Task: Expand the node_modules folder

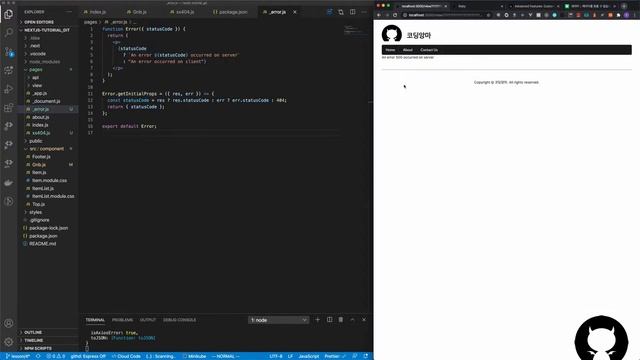Action: 44,62
